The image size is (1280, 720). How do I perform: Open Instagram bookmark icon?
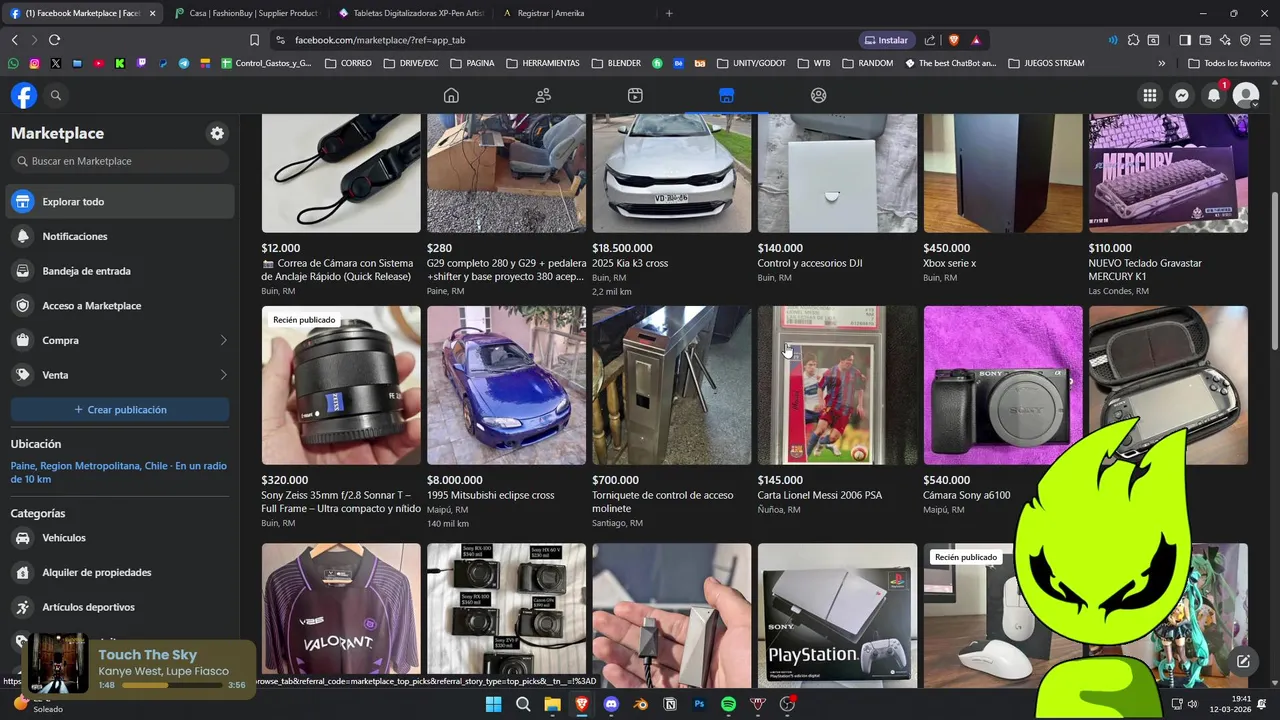point(34,63)
